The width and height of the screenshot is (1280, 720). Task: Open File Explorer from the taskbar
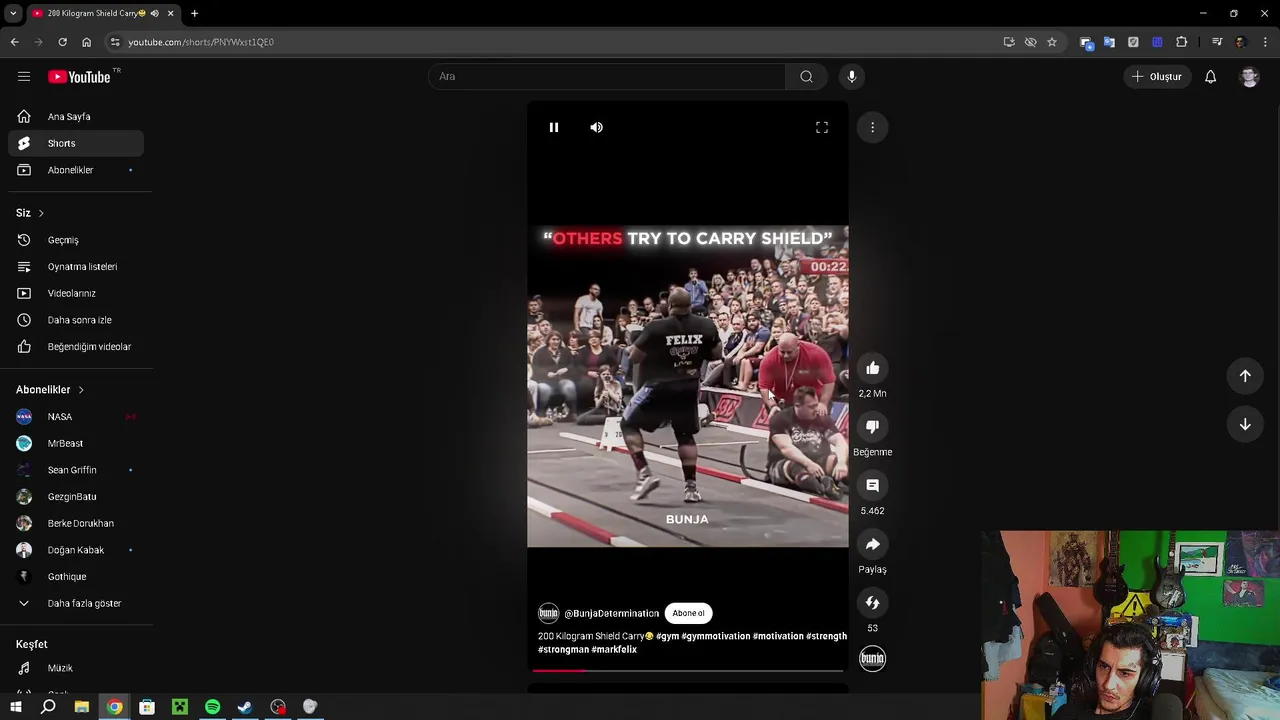tap(82, 707)
